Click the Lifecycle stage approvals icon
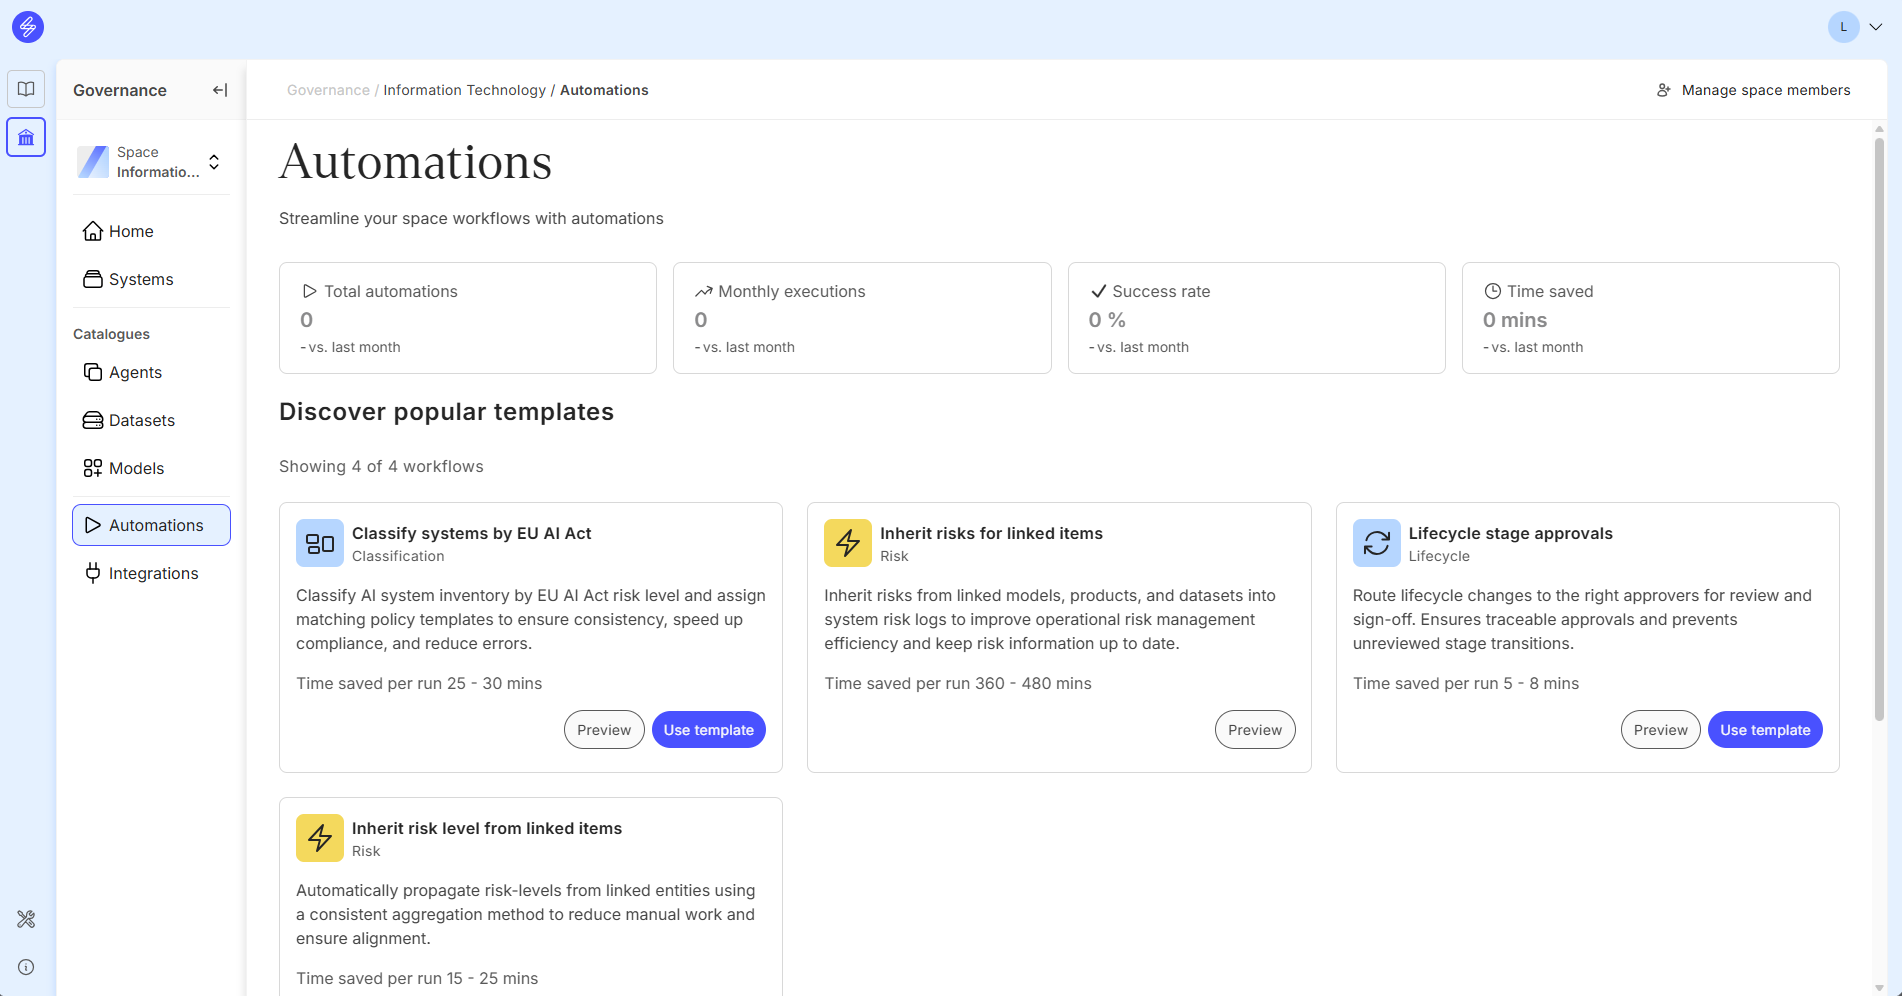This screenshot has width=1902, height=996. (1376, 543)
